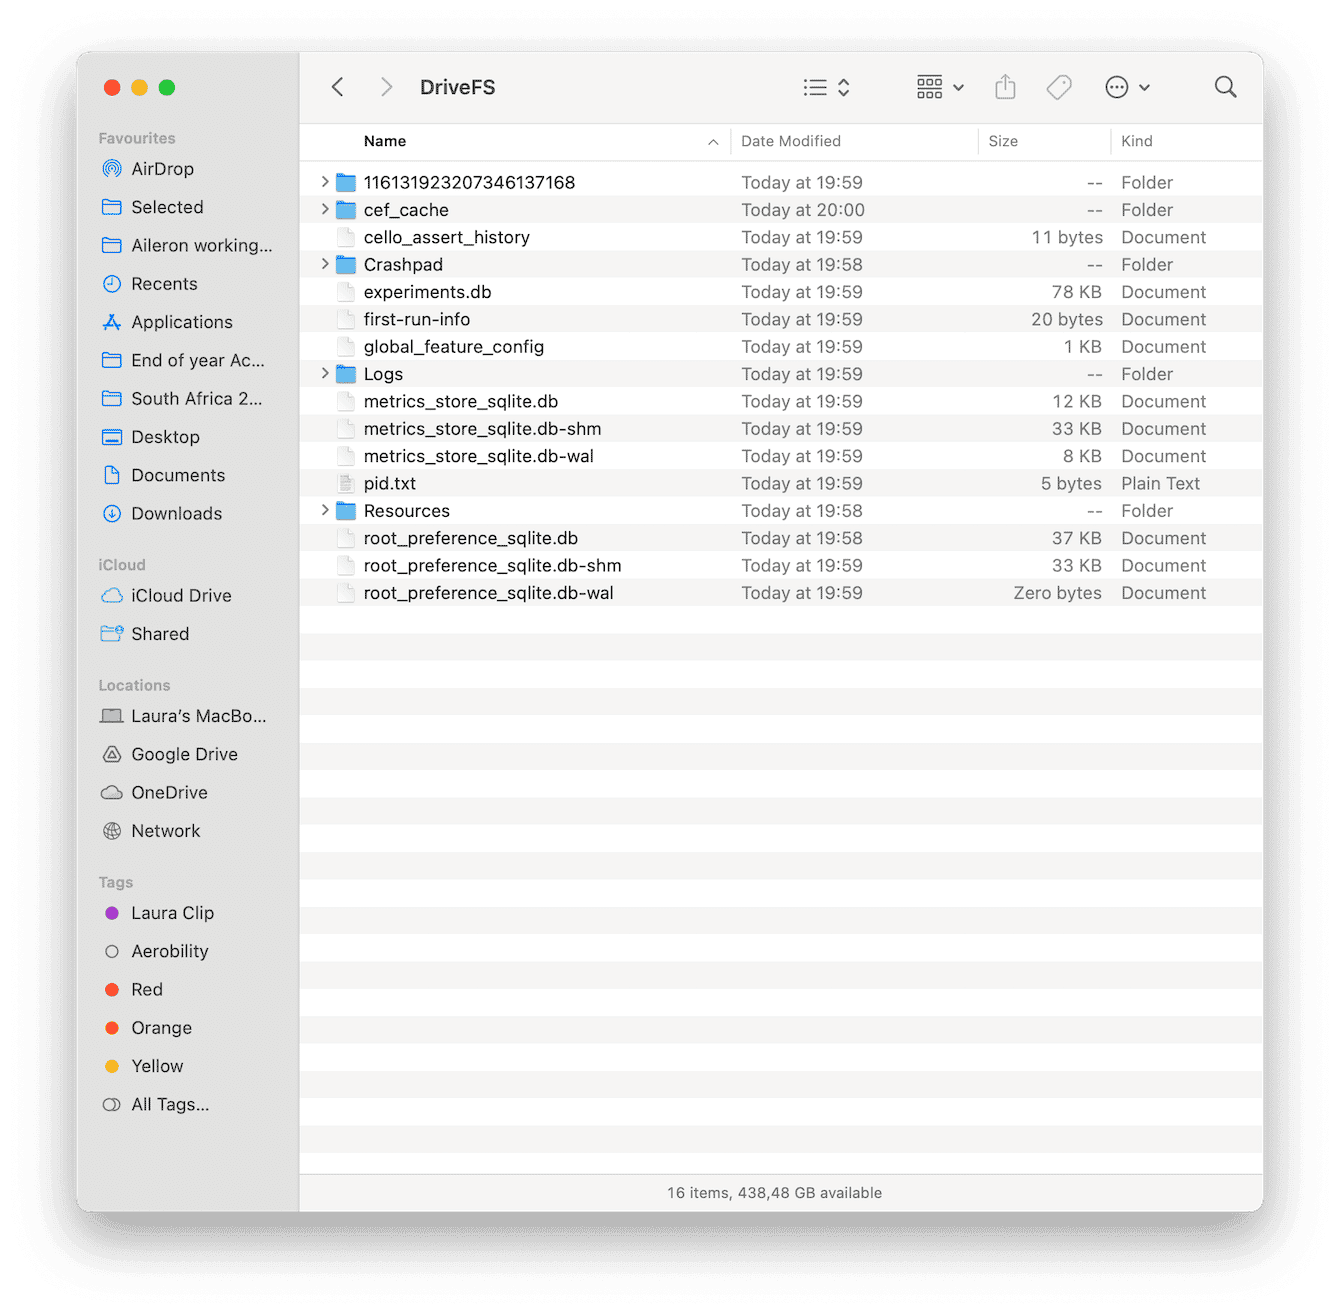Select the Laura Clip tag
The height and width of the screenshot is (1313, 1340).
[x=172, y=912]
